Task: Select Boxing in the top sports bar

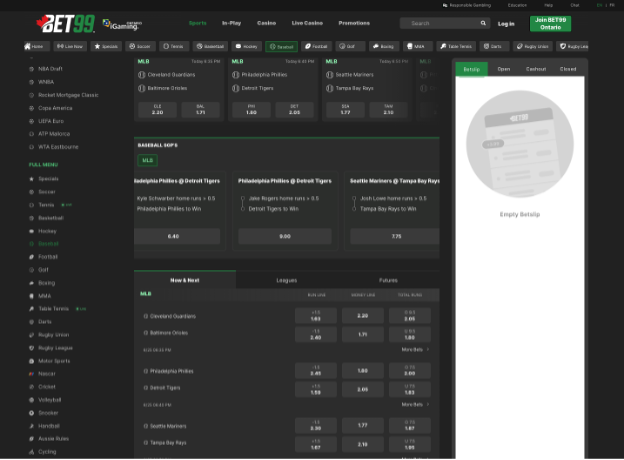Action: tap(383, 46)
